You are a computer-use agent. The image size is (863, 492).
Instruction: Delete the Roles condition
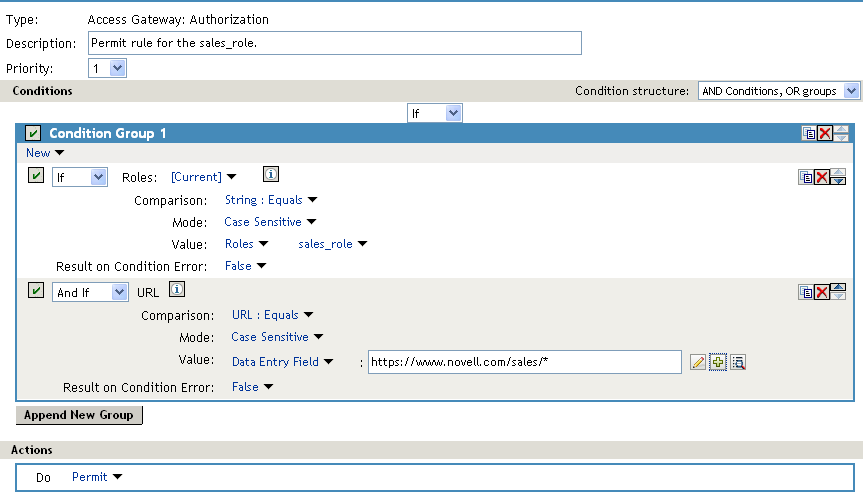pyautogui.click(x=822, y=177)
